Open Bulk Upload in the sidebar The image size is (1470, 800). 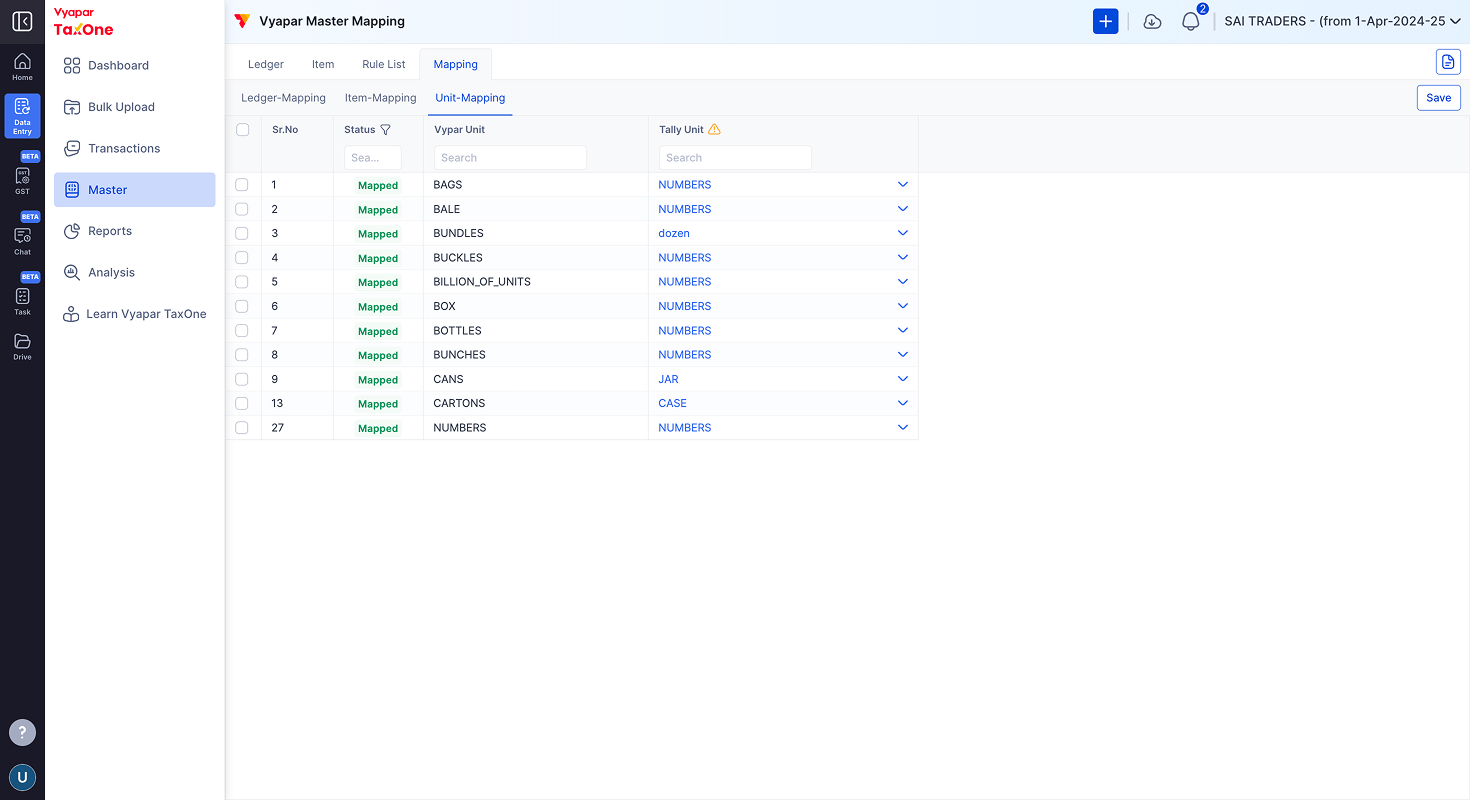(x=134, y=107)
